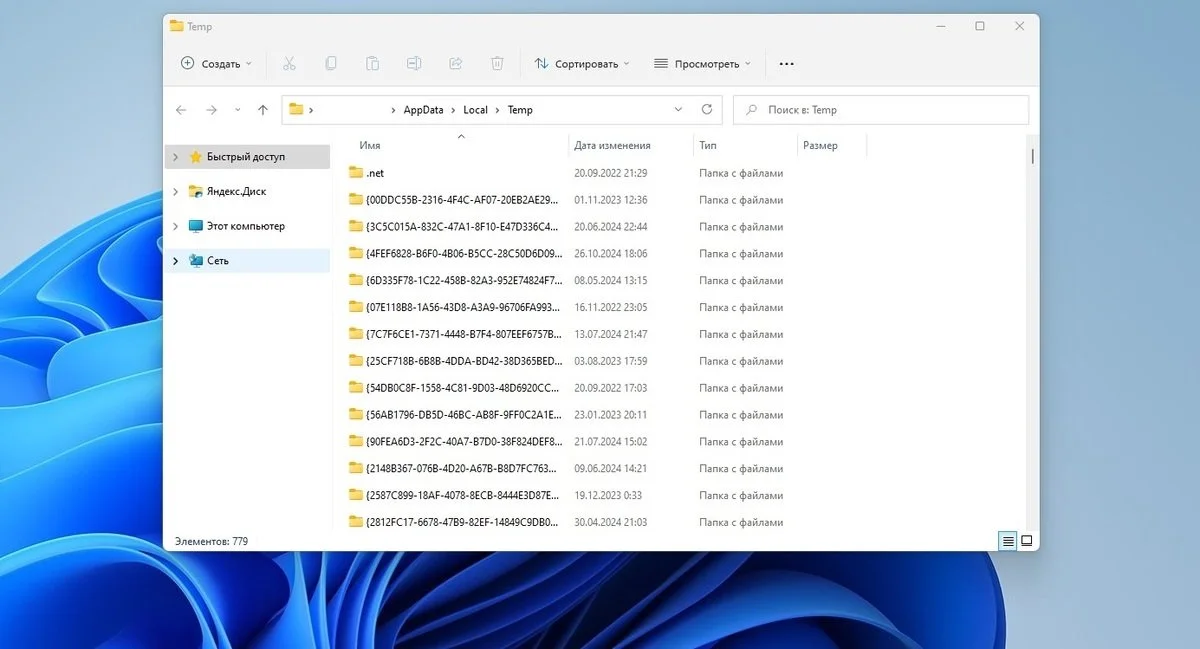The image size is (1200, 649).
Task: Click the Поиск в: Temp search field
Action: [881, 110]
